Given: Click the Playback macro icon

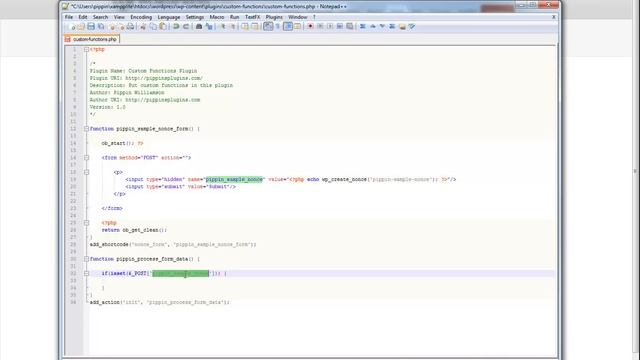Looking at the screenshot, I should click(330, 27).
